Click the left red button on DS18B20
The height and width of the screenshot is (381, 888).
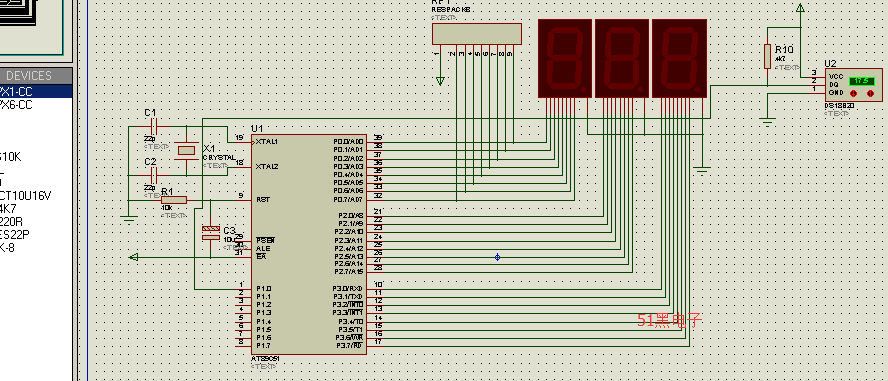coord(854,93)
